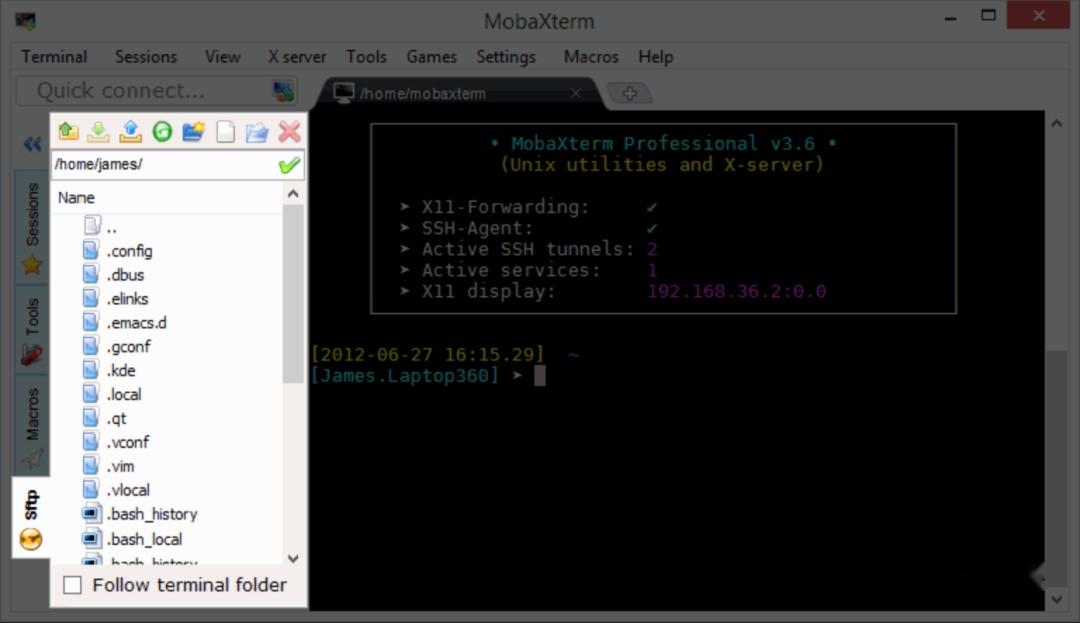Open the Settings menu
1080x623 pixels.
coord(506,57)
